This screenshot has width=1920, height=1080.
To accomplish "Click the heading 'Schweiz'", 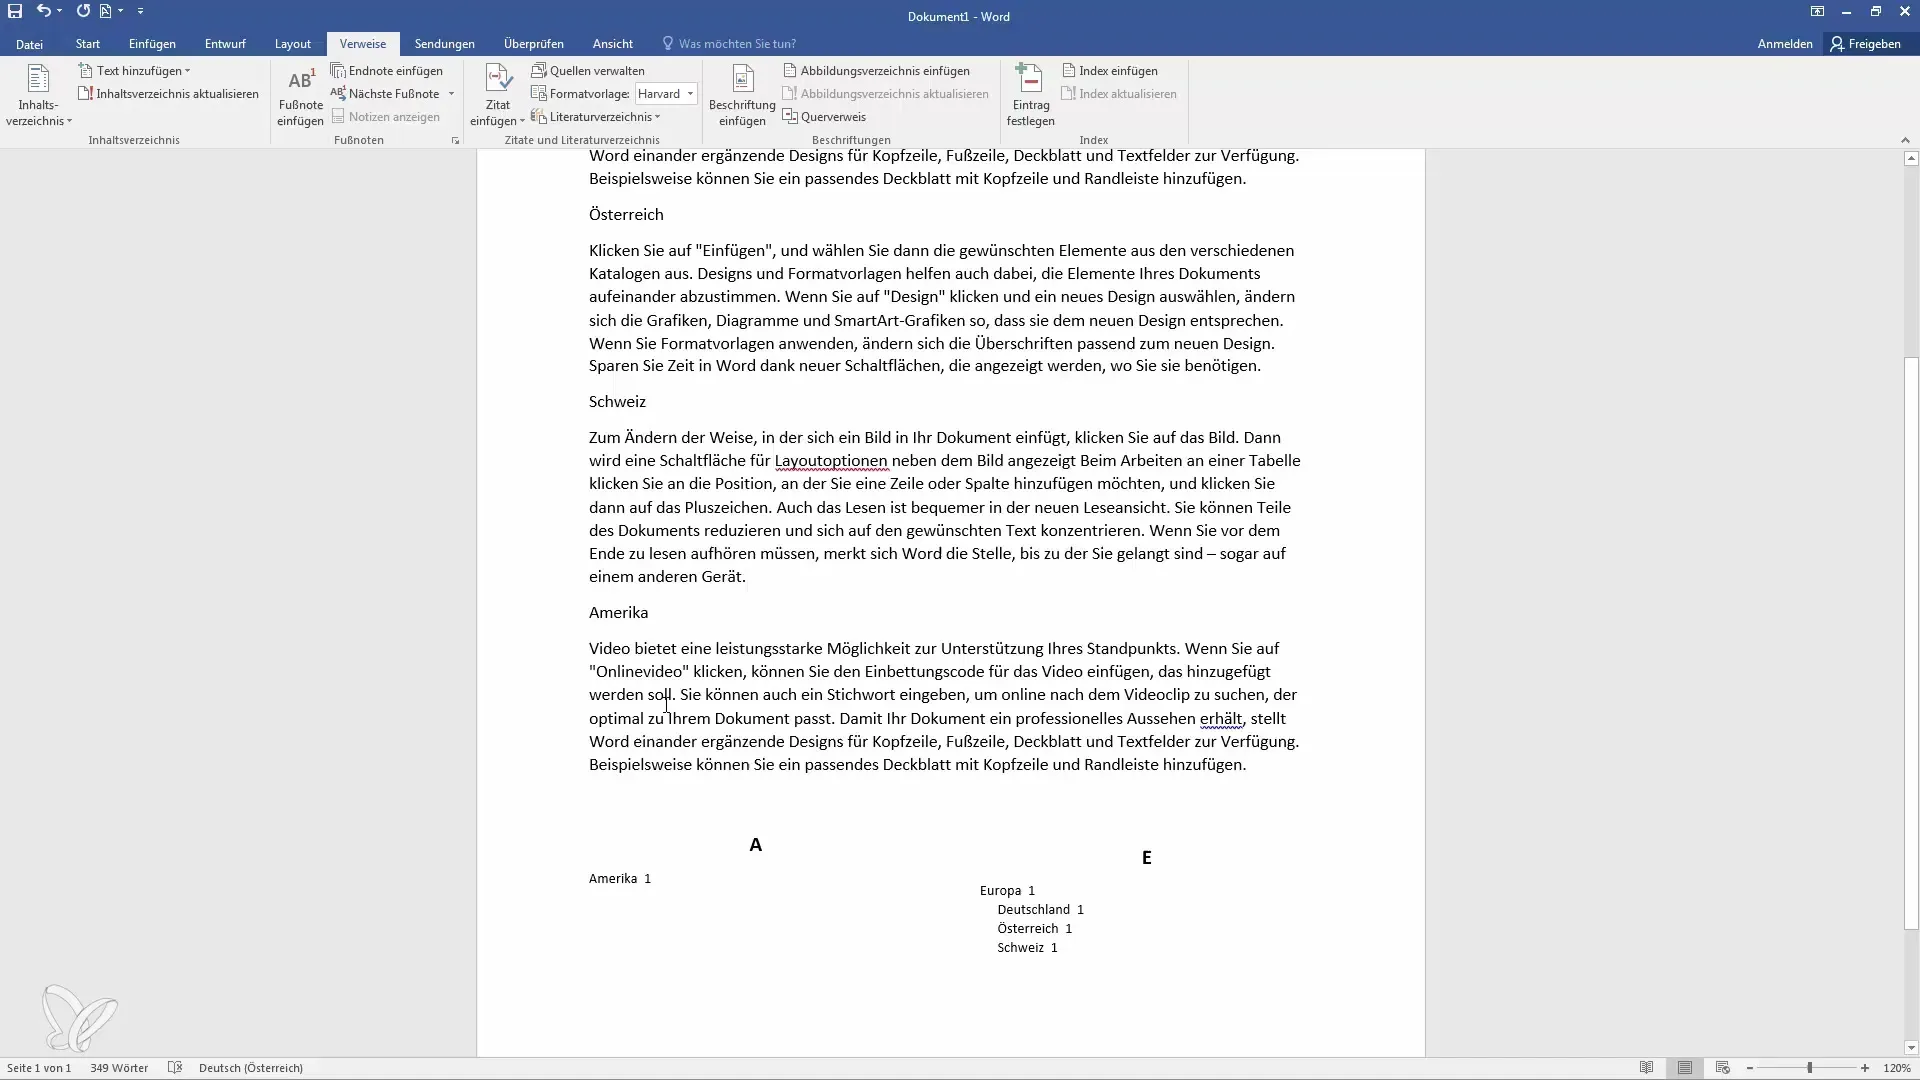I will 617,401.
